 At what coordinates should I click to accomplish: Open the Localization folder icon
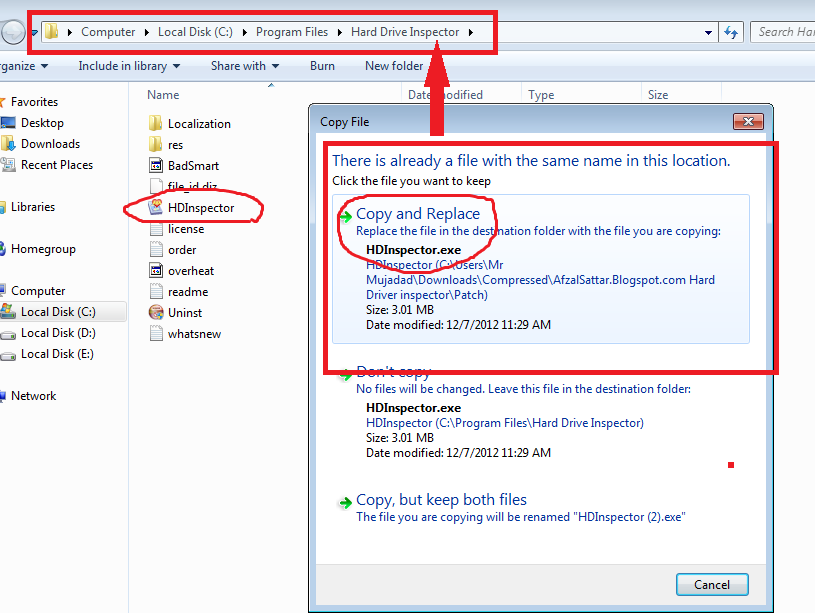(x=155, y=124)
